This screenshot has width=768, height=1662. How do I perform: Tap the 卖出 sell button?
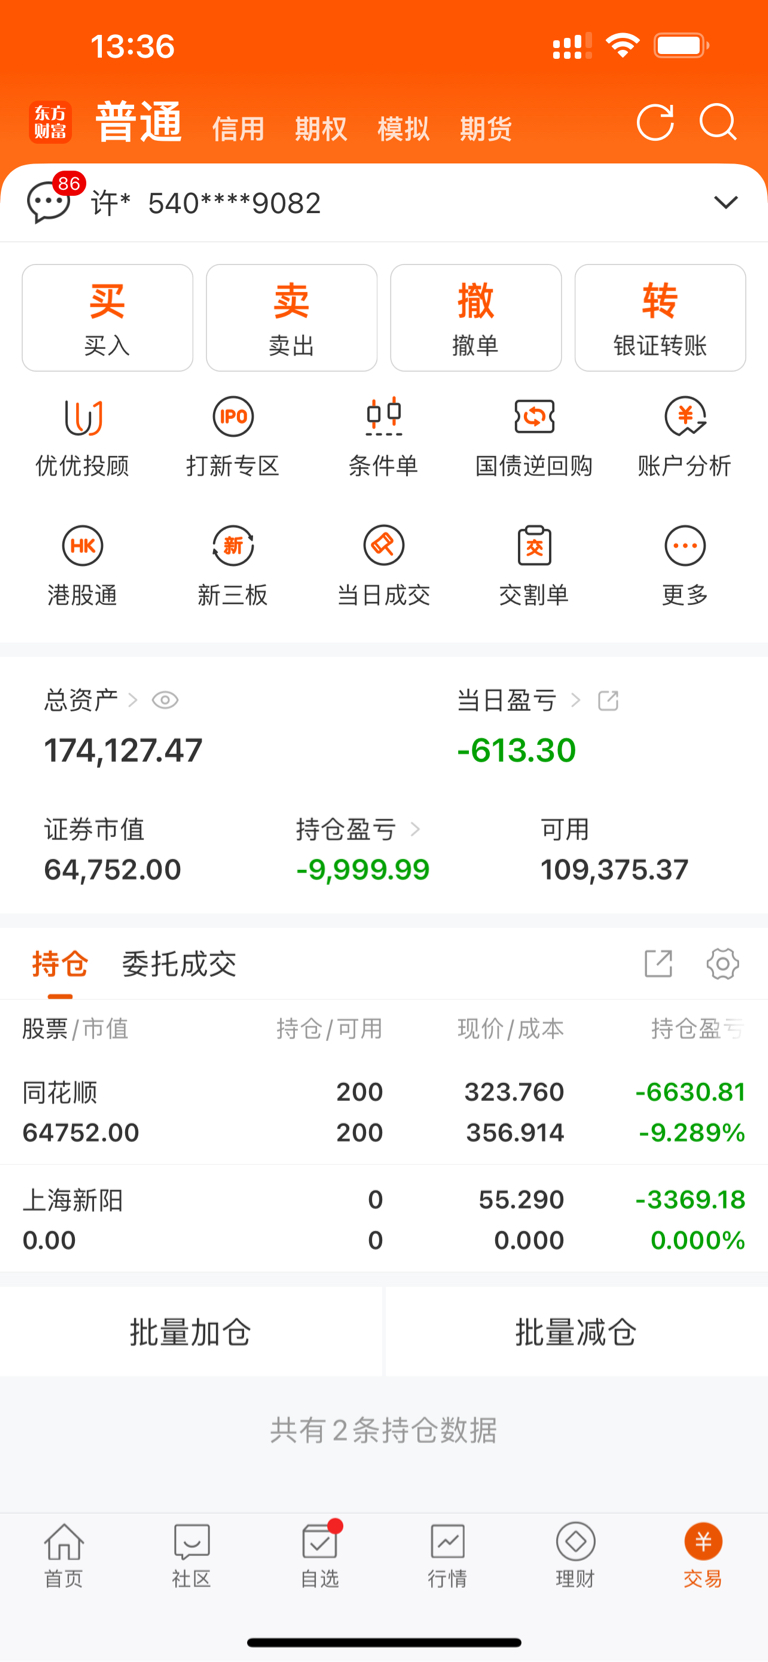point(291,318)
